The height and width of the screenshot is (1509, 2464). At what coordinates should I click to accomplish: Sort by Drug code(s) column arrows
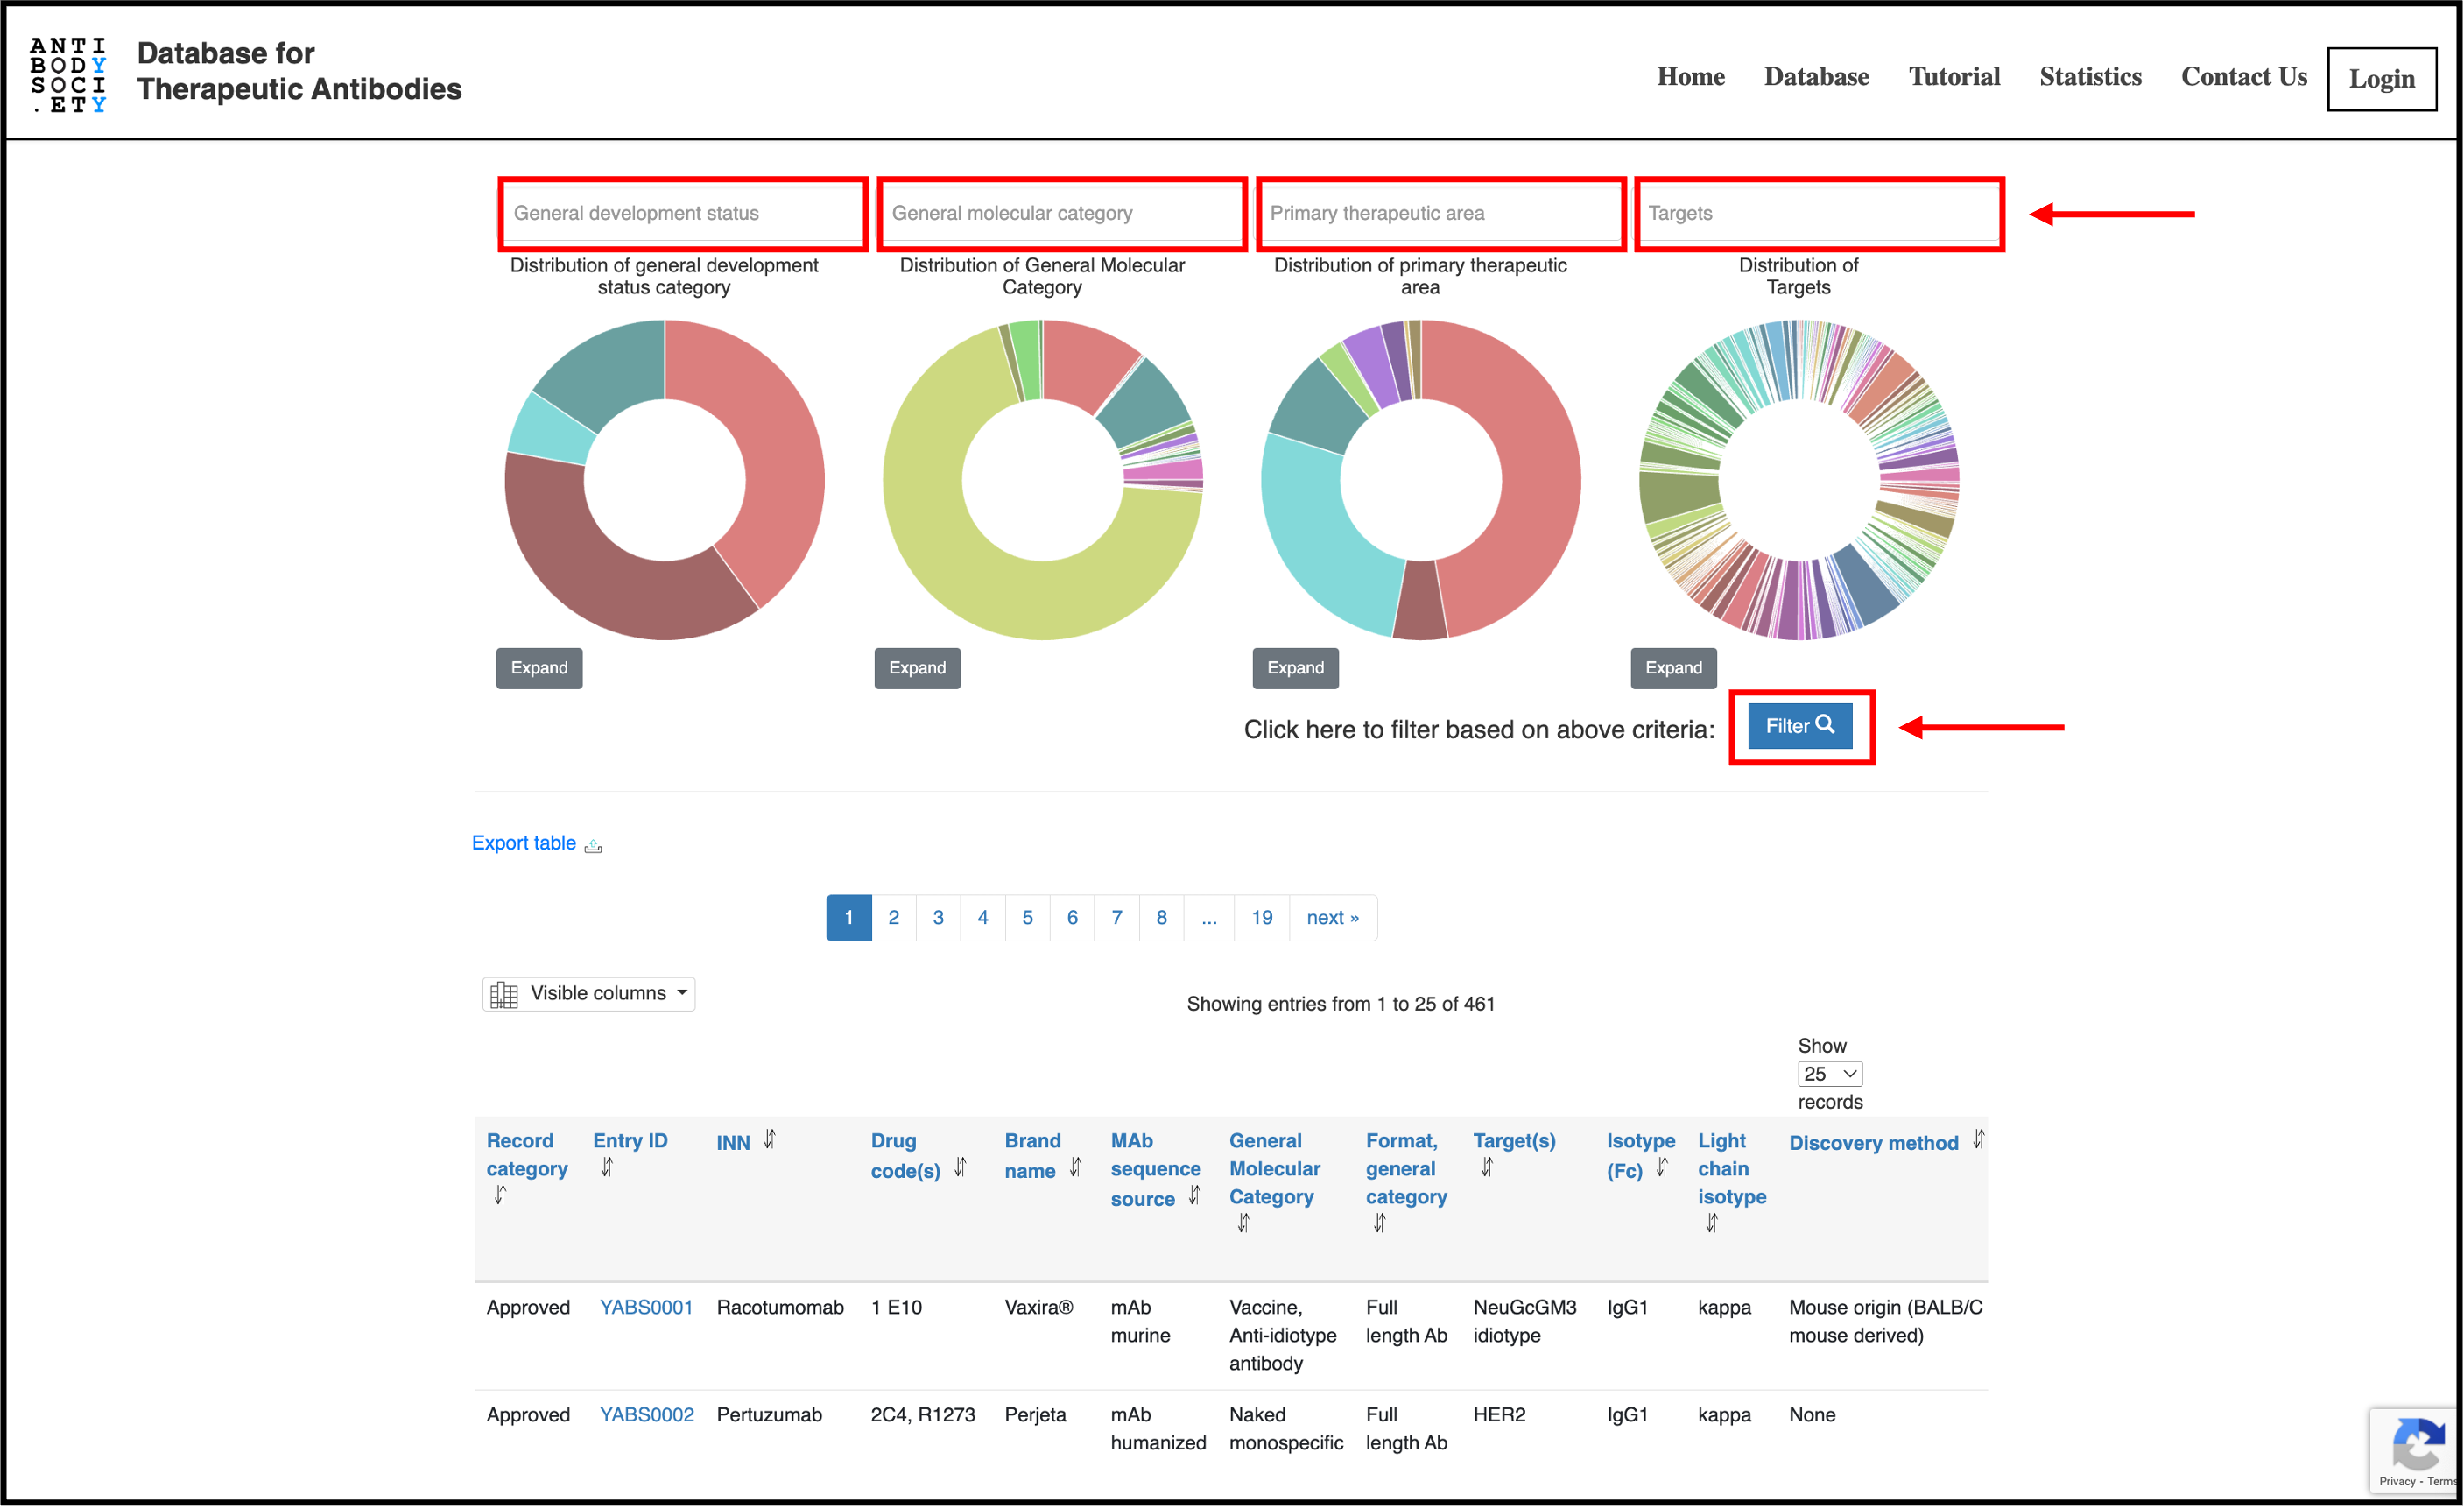960,1168
